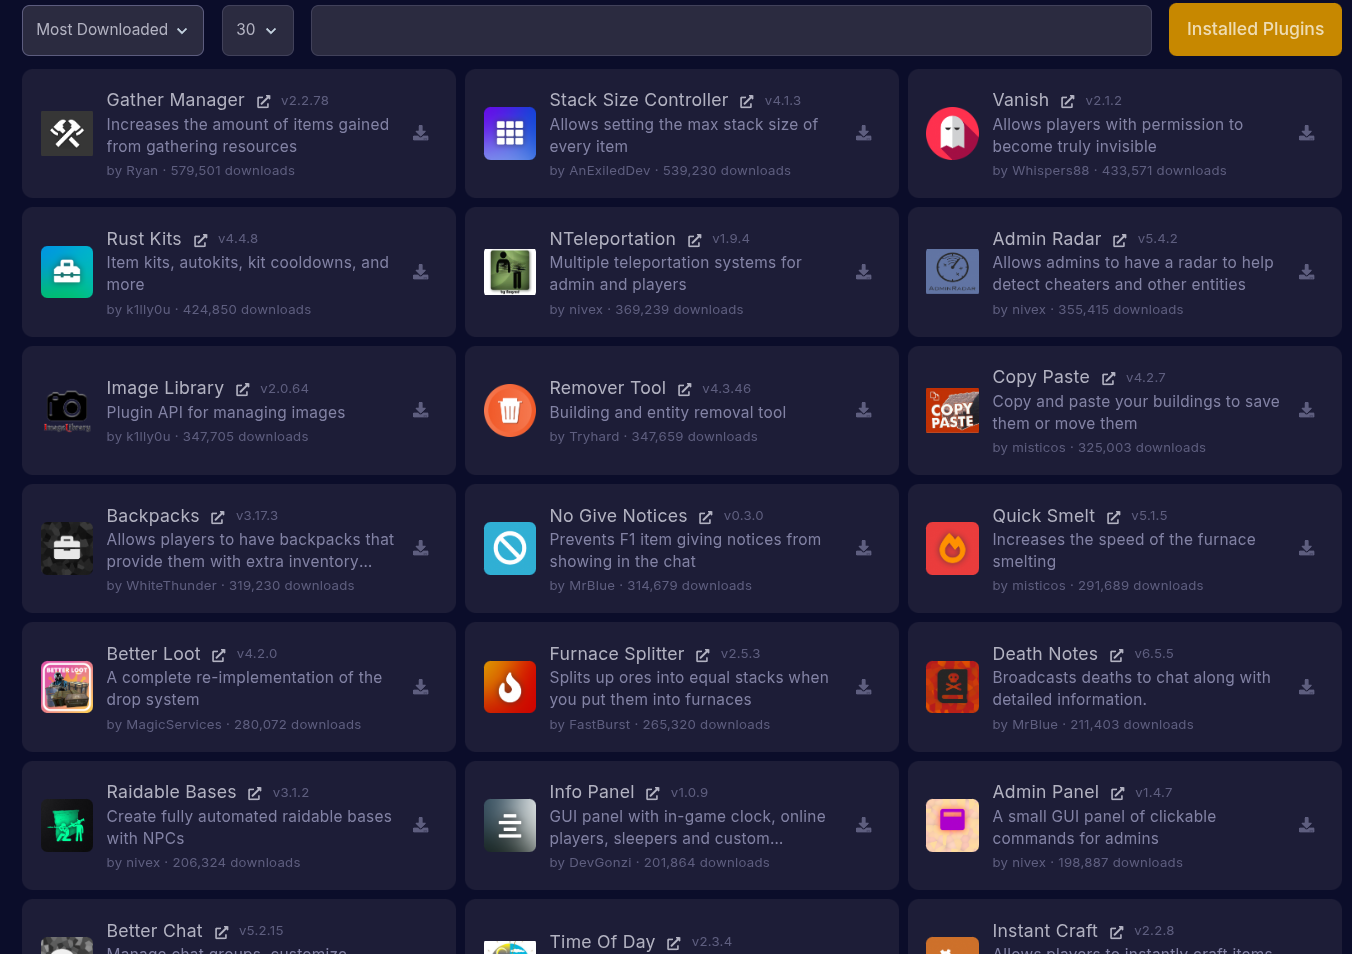This screenshot has height=954, width=1352.
Task: Download the Vanish plugin
Action: tap(1307, 133)
